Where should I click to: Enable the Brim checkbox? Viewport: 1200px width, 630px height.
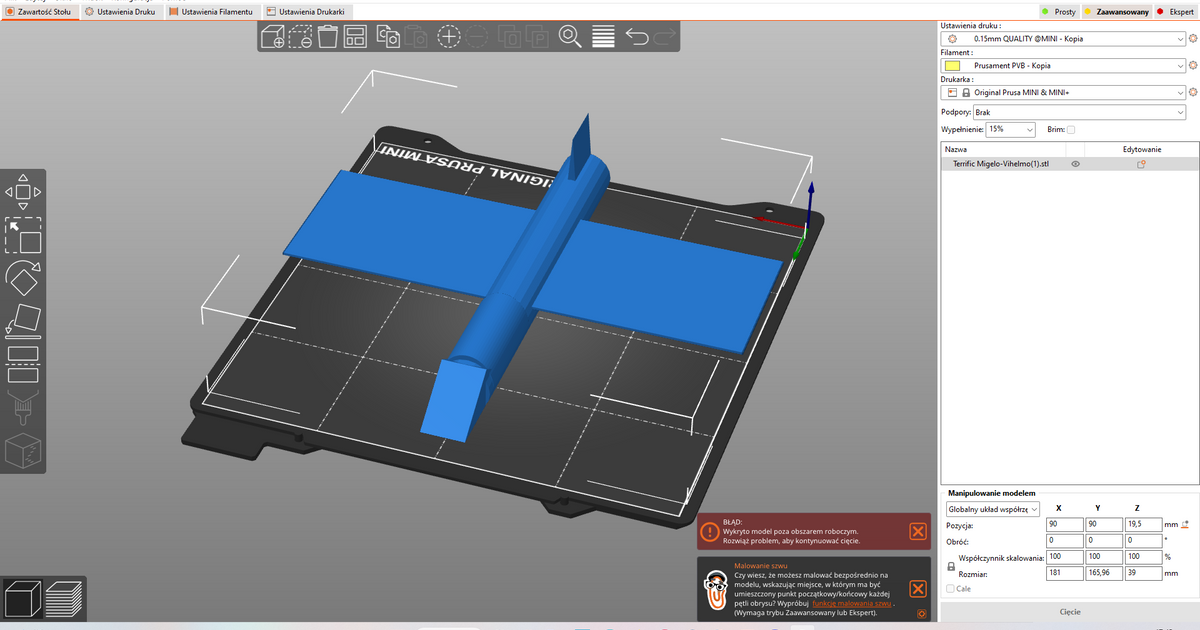[x=1071, y=130]
